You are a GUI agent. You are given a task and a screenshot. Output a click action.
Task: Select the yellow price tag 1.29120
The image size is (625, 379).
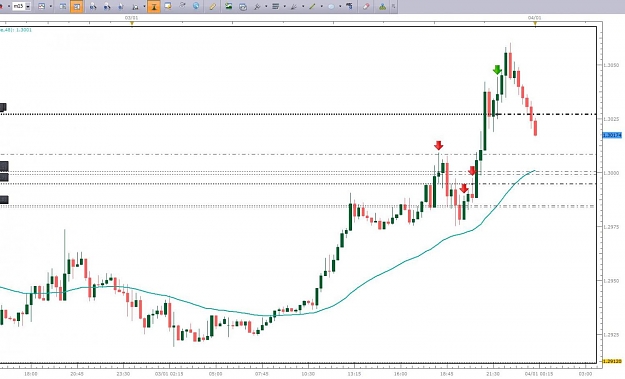(x=612, y=361)
